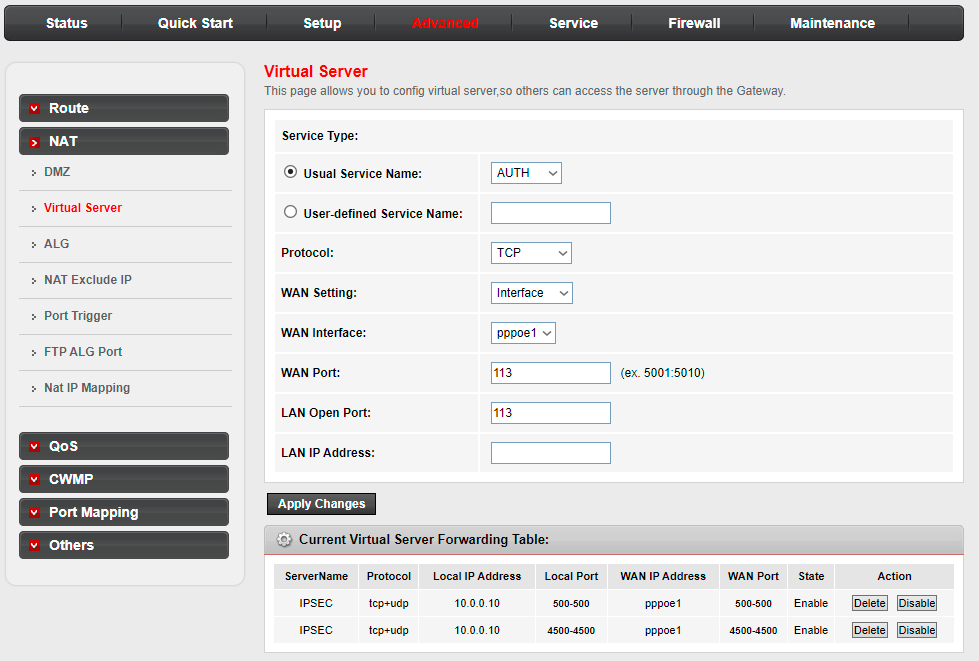Delete the IPSEC 500-500 forwarding rule
979x661 pixels.
pos(869,603)
